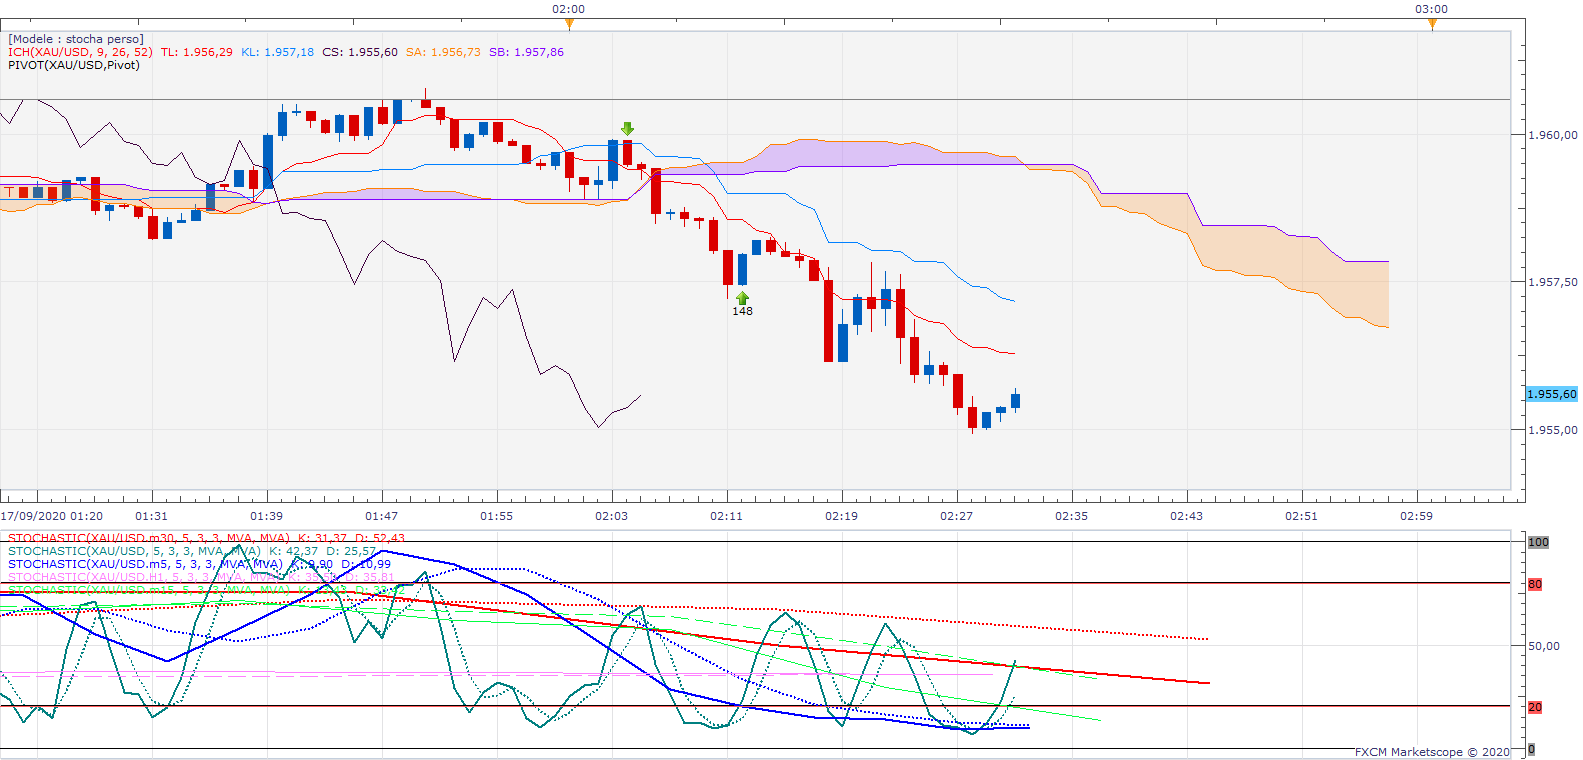Click the 01:39 time axis label
This screenshot has height=760, width=1583.
pos(267,516)
